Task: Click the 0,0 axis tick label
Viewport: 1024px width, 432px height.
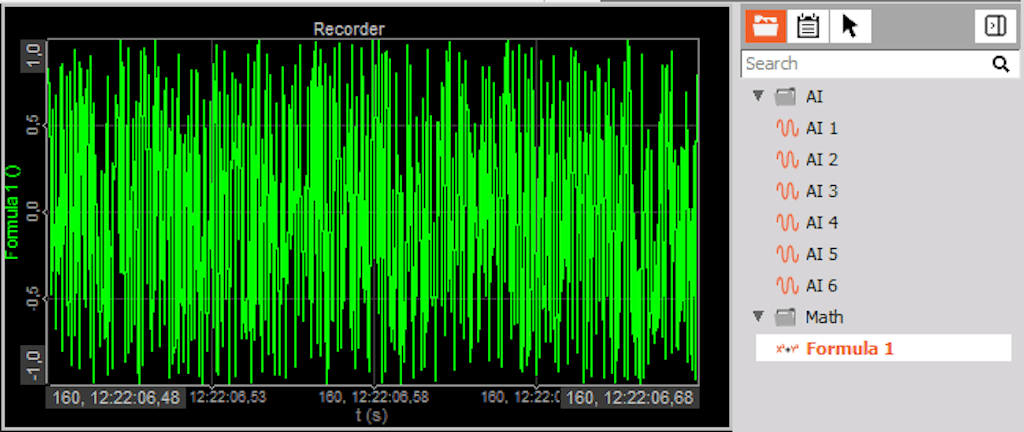Action: point(35,212)
